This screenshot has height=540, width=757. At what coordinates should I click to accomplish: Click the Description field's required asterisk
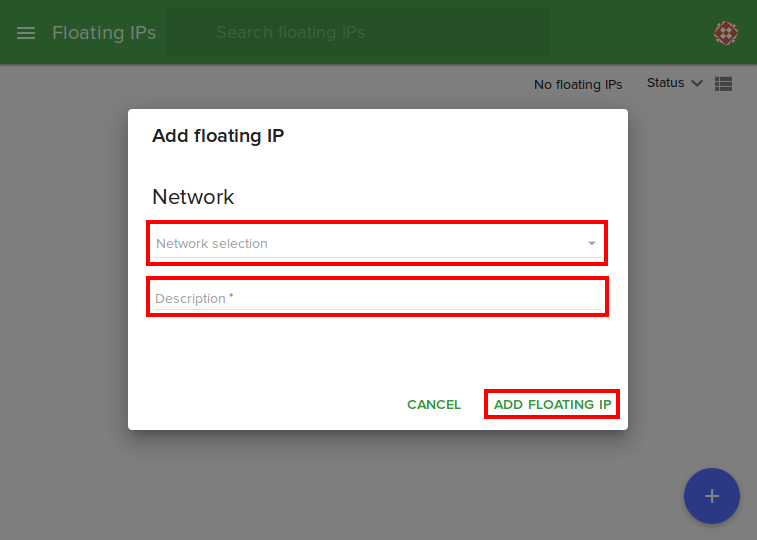pos(231,297)
